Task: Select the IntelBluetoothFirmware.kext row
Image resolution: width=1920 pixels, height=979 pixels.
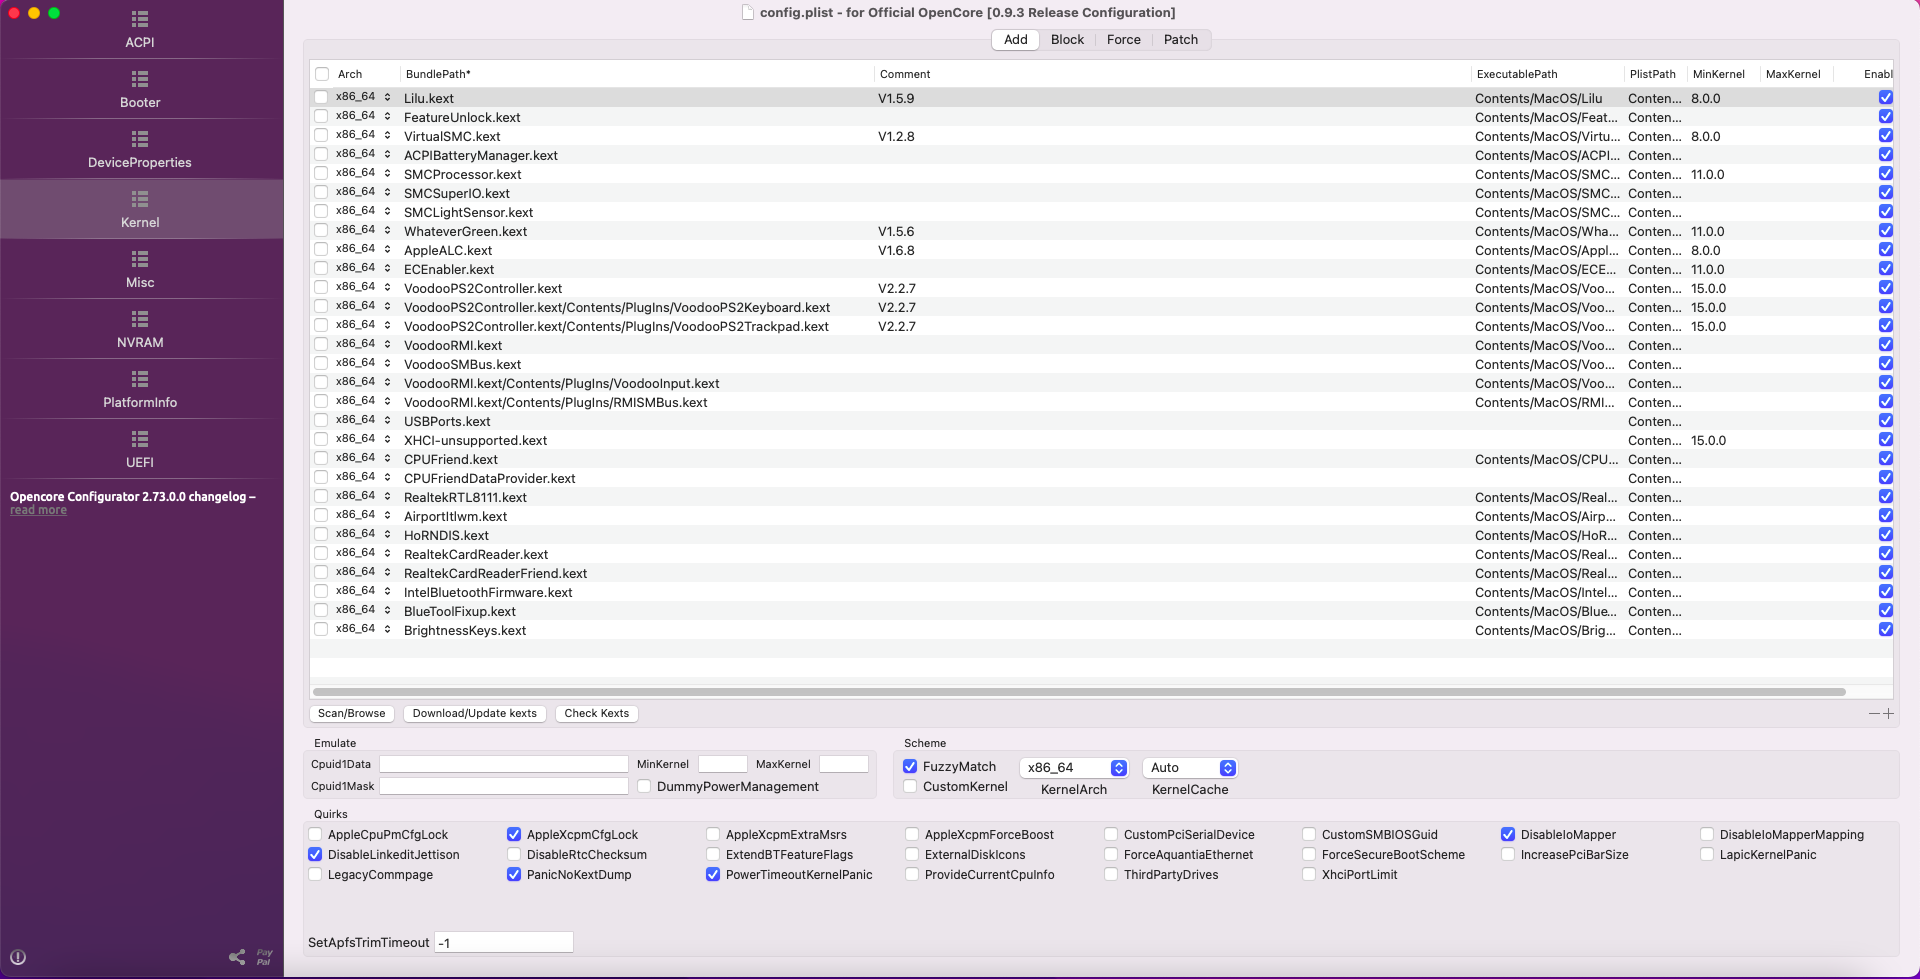Action: point(1101,592)
